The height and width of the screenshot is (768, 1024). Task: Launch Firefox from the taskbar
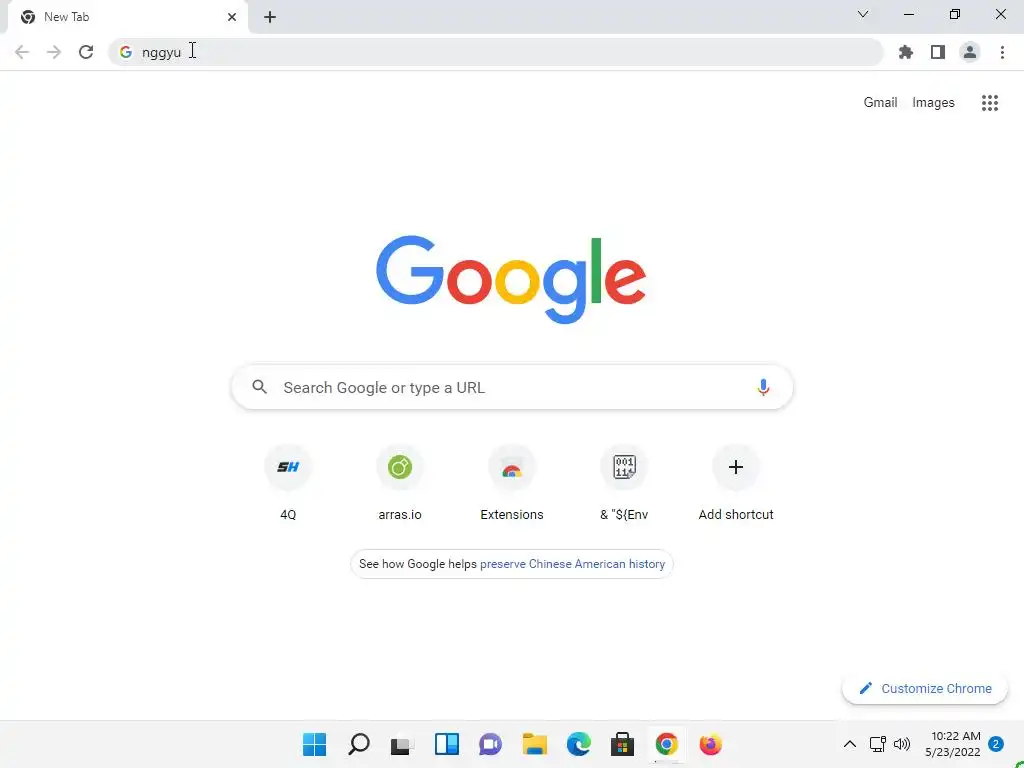click(x=711, y=744)
